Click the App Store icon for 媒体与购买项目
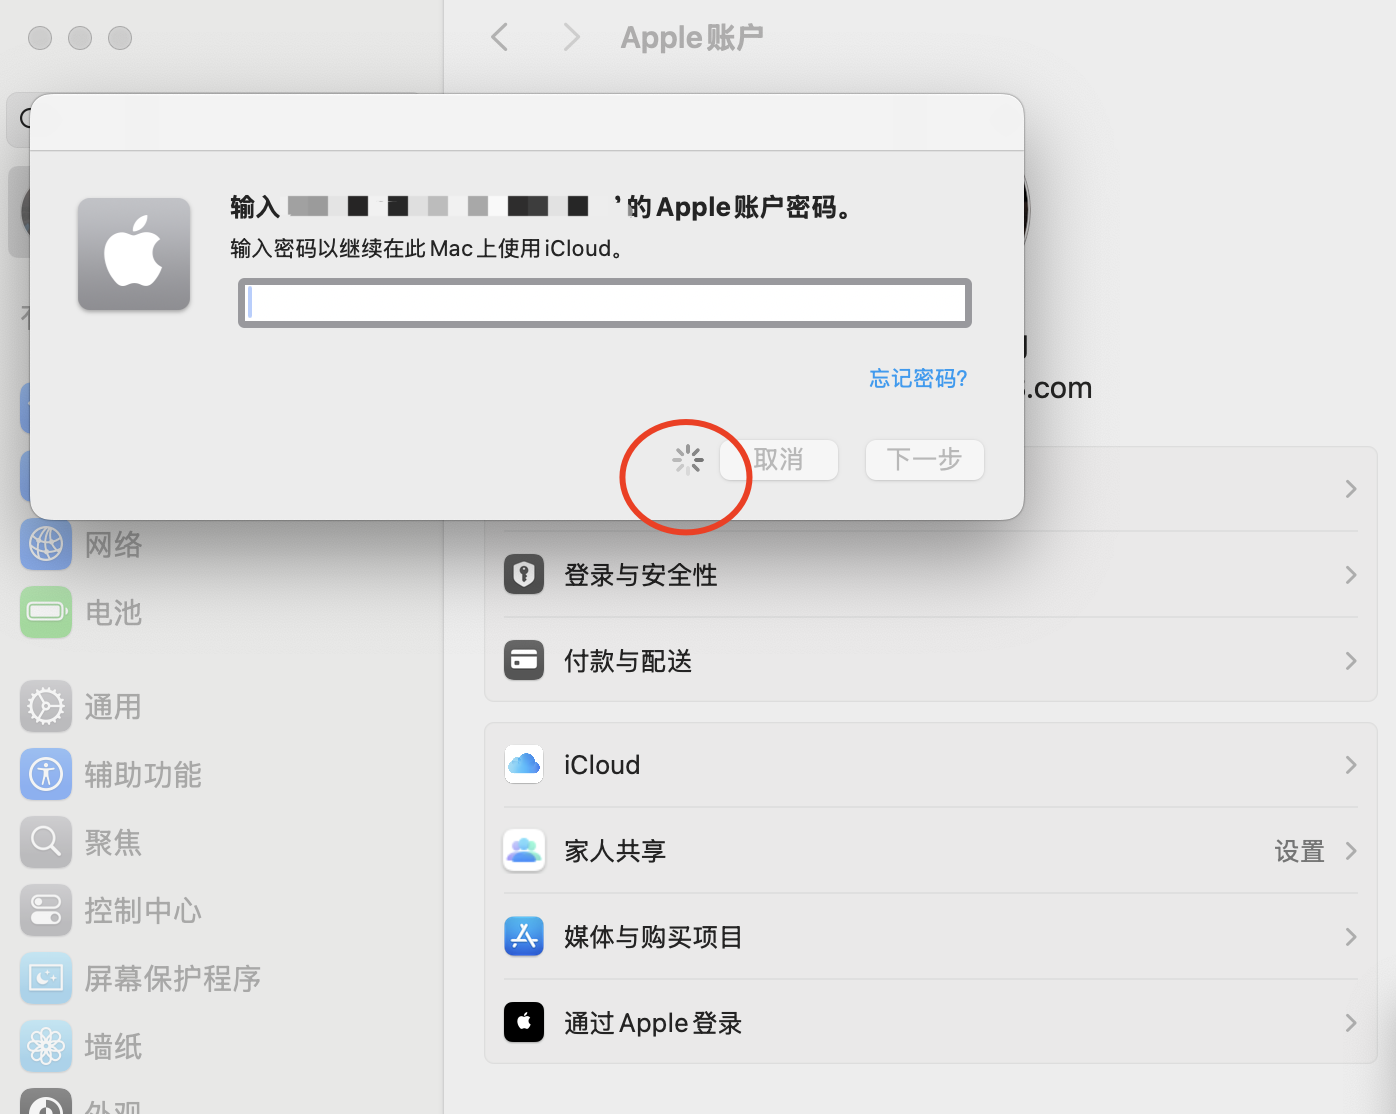Image resolution: width=1396 pixels, height=1114 pixels. (524, 936)
